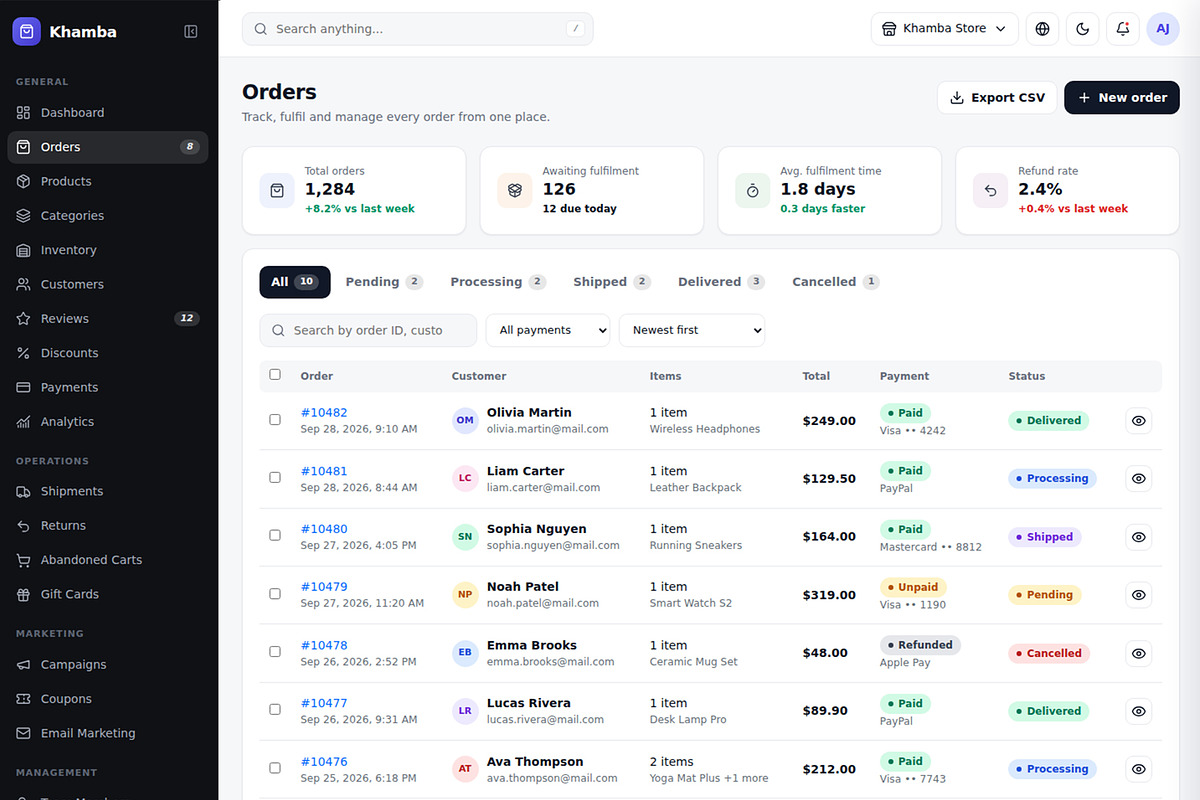Switch to the Pending tab

coord(385,282)
